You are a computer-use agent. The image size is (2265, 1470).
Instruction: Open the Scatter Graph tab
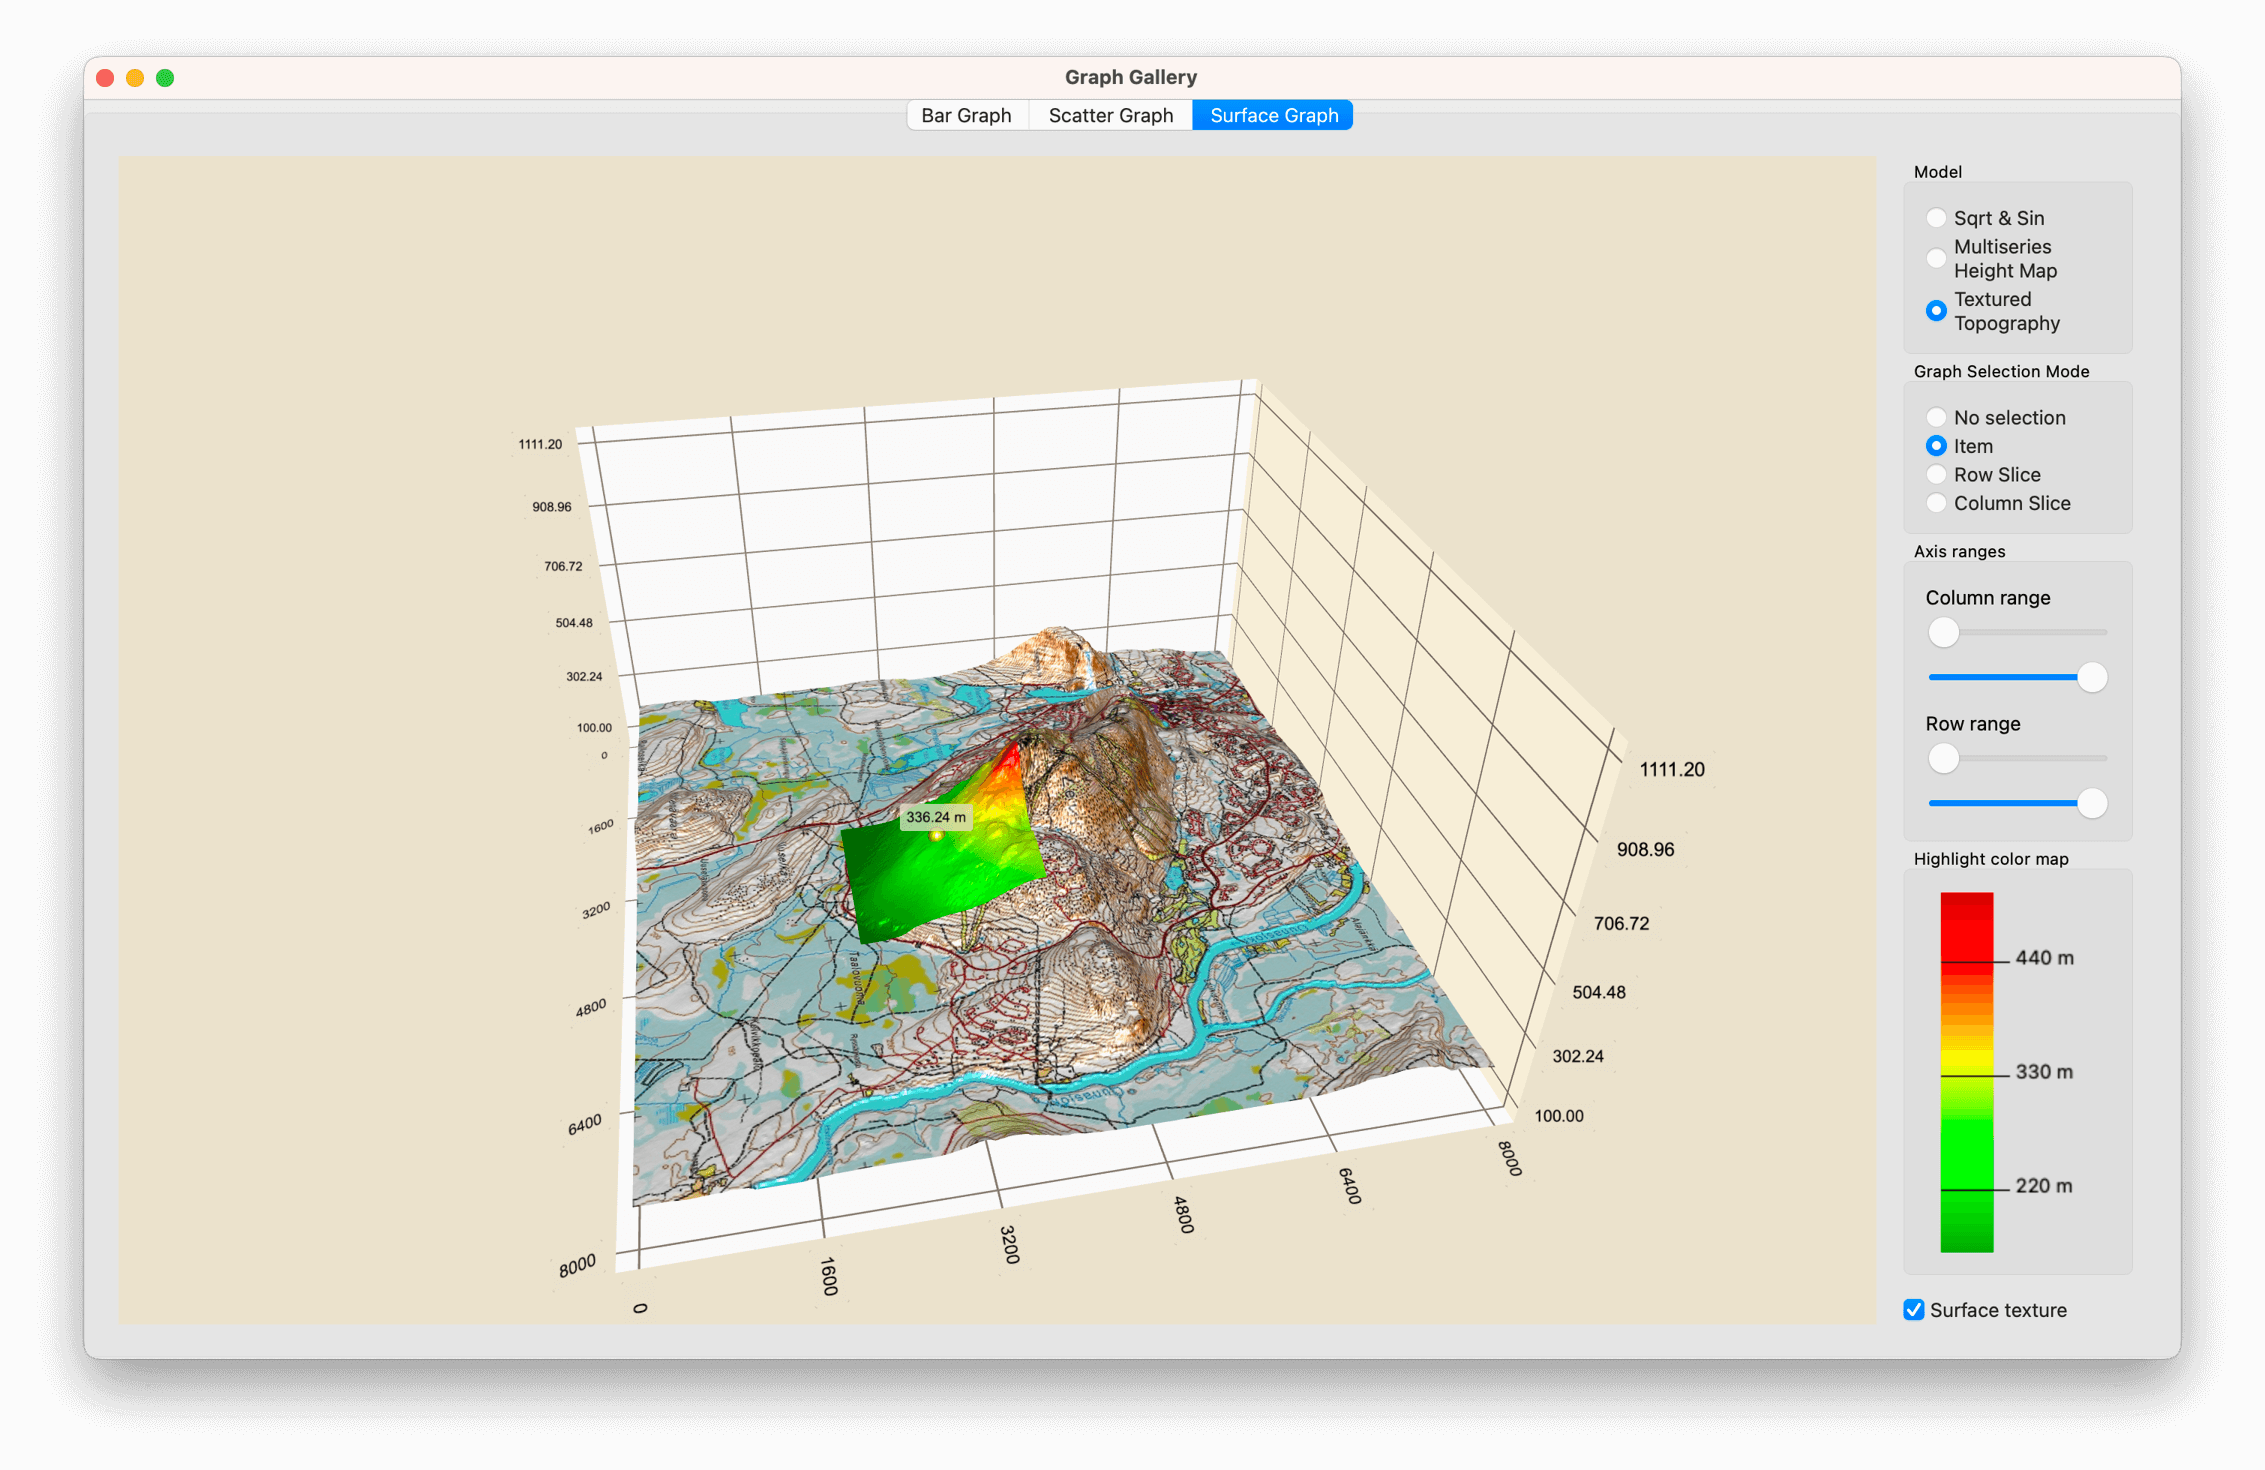1110,115
